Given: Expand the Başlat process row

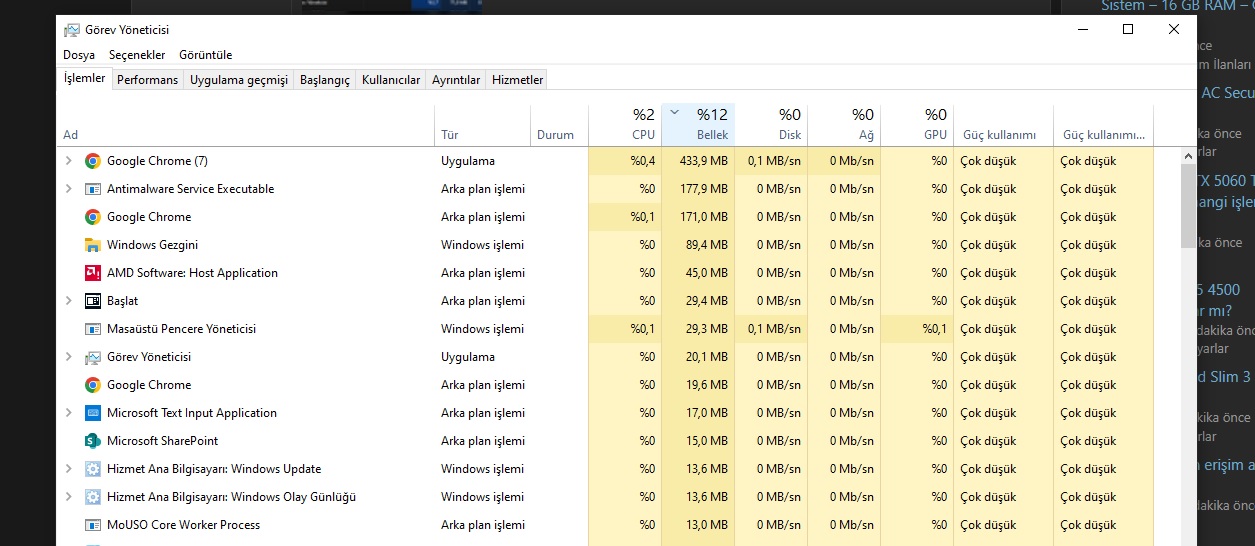Looking at the screenshot, I should coord(69,301).
